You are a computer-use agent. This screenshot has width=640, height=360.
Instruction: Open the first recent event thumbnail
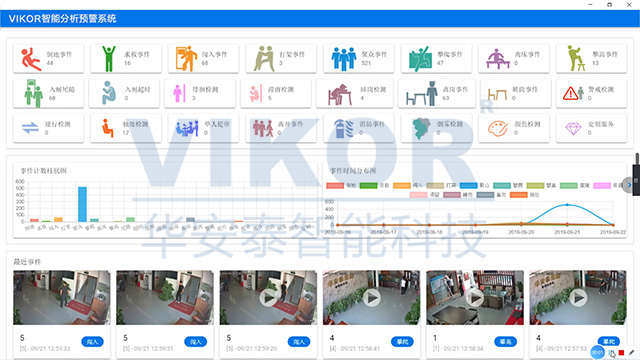pyautogui.click(x=62, y=298)
